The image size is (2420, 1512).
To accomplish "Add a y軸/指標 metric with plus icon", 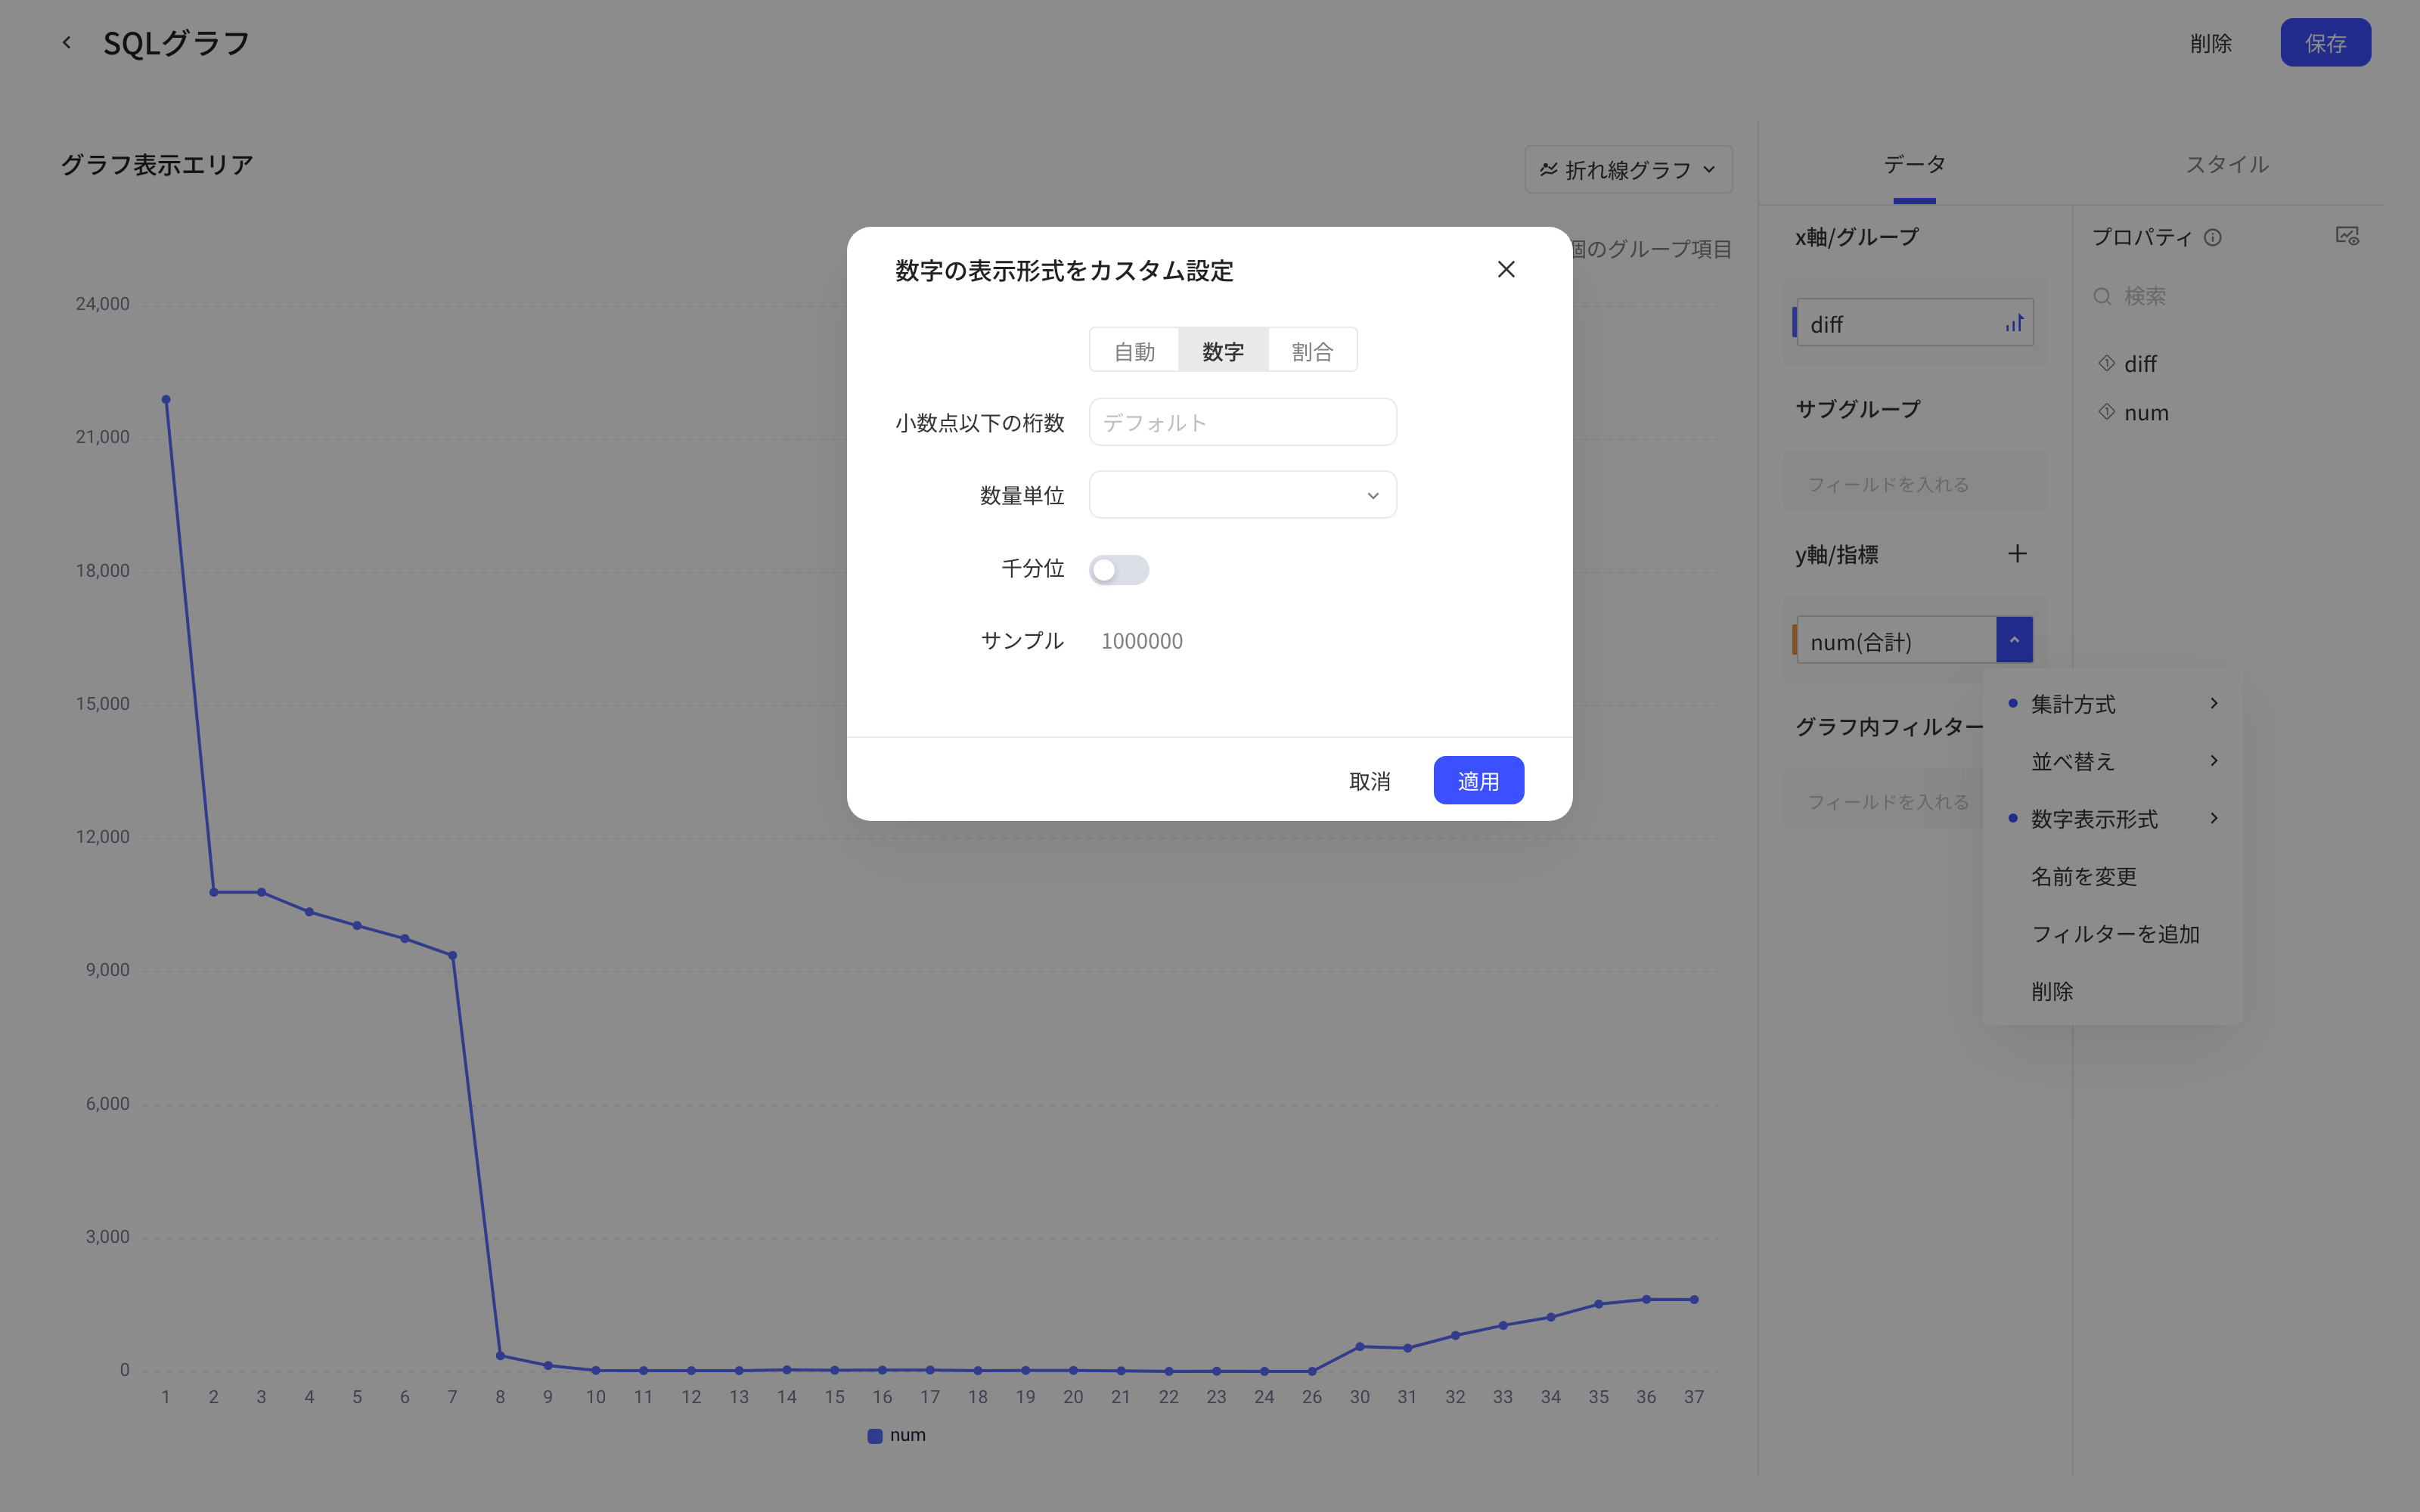I will click(2017, 553).
